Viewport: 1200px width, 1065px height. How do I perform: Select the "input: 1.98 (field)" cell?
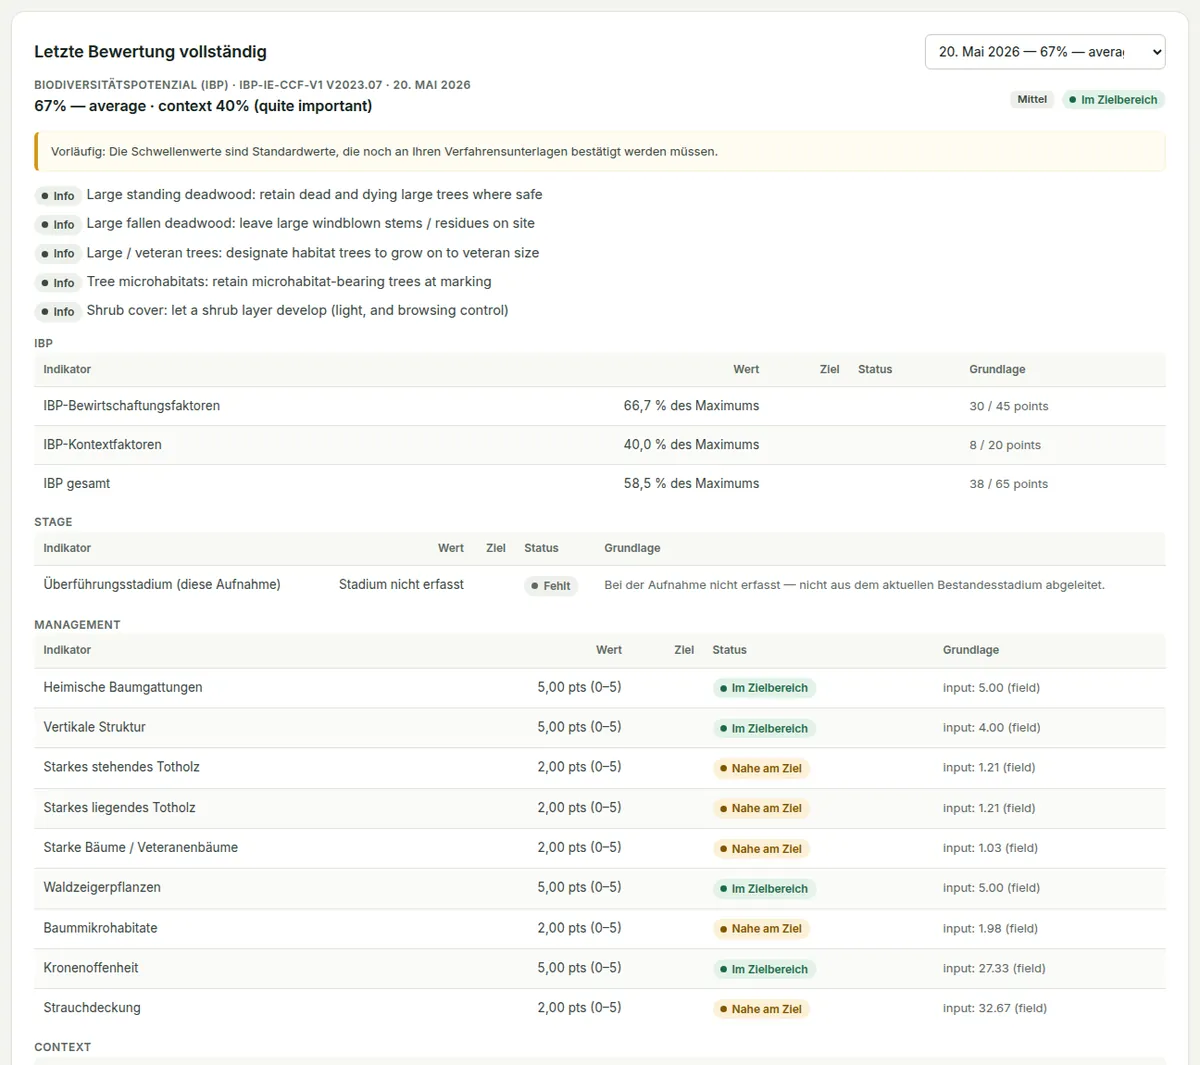pyautogui.click(x=990, y=929)
